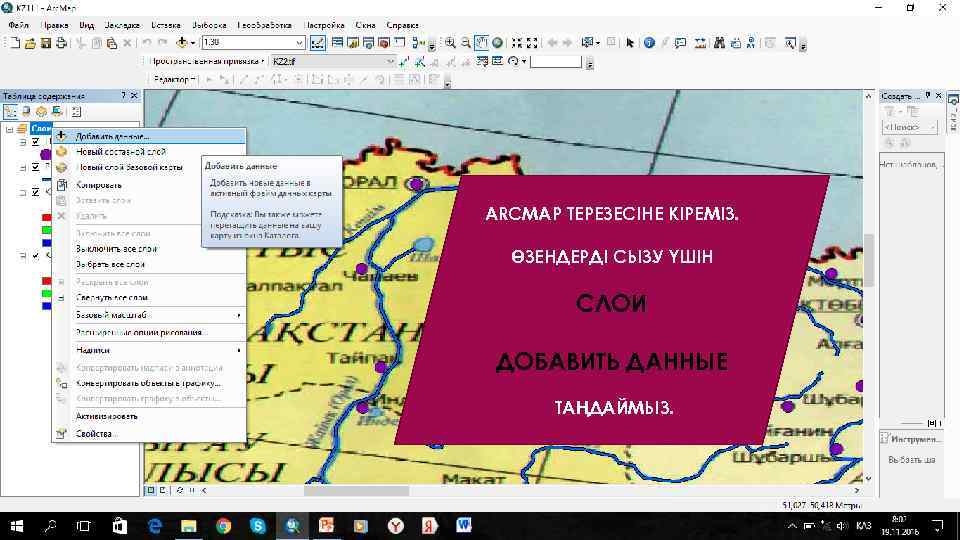The height and width of the screenshot is (540, 960).
Task: Expand the Надписи submenu
Action: [x=149, y=350]
